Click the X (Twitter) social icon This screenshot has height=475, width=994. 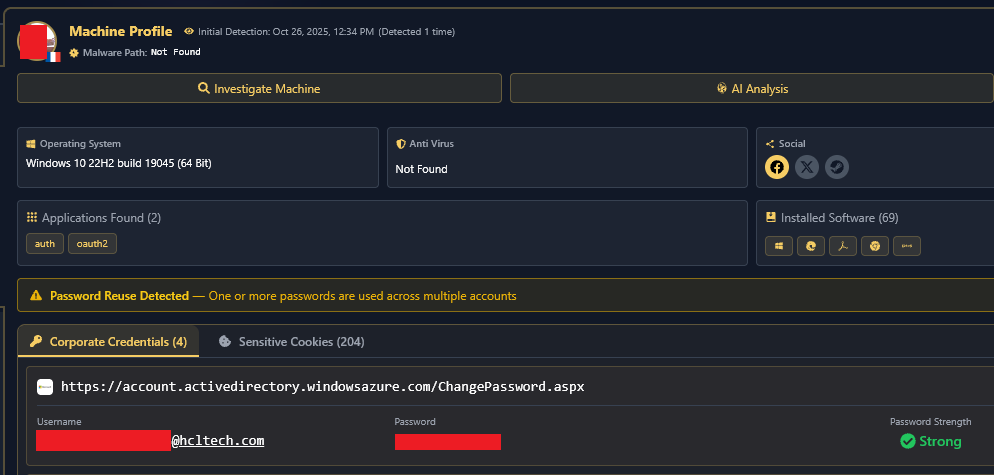pos(807,167)
